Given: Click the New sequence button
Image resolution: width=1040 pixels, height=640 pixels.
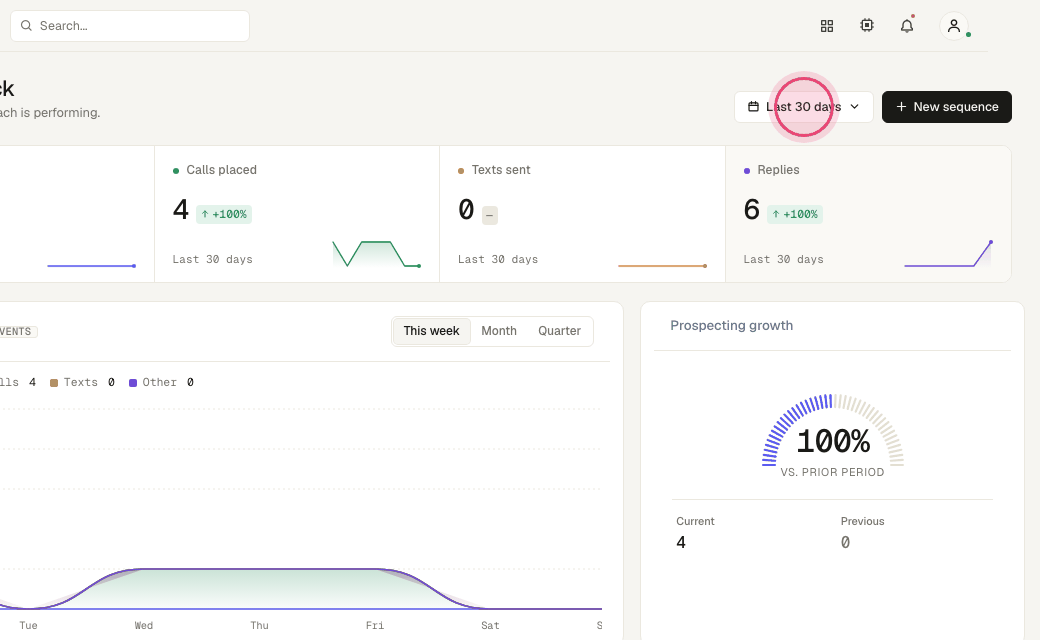Looking at the screenshot, I should [x=946, y=107].
